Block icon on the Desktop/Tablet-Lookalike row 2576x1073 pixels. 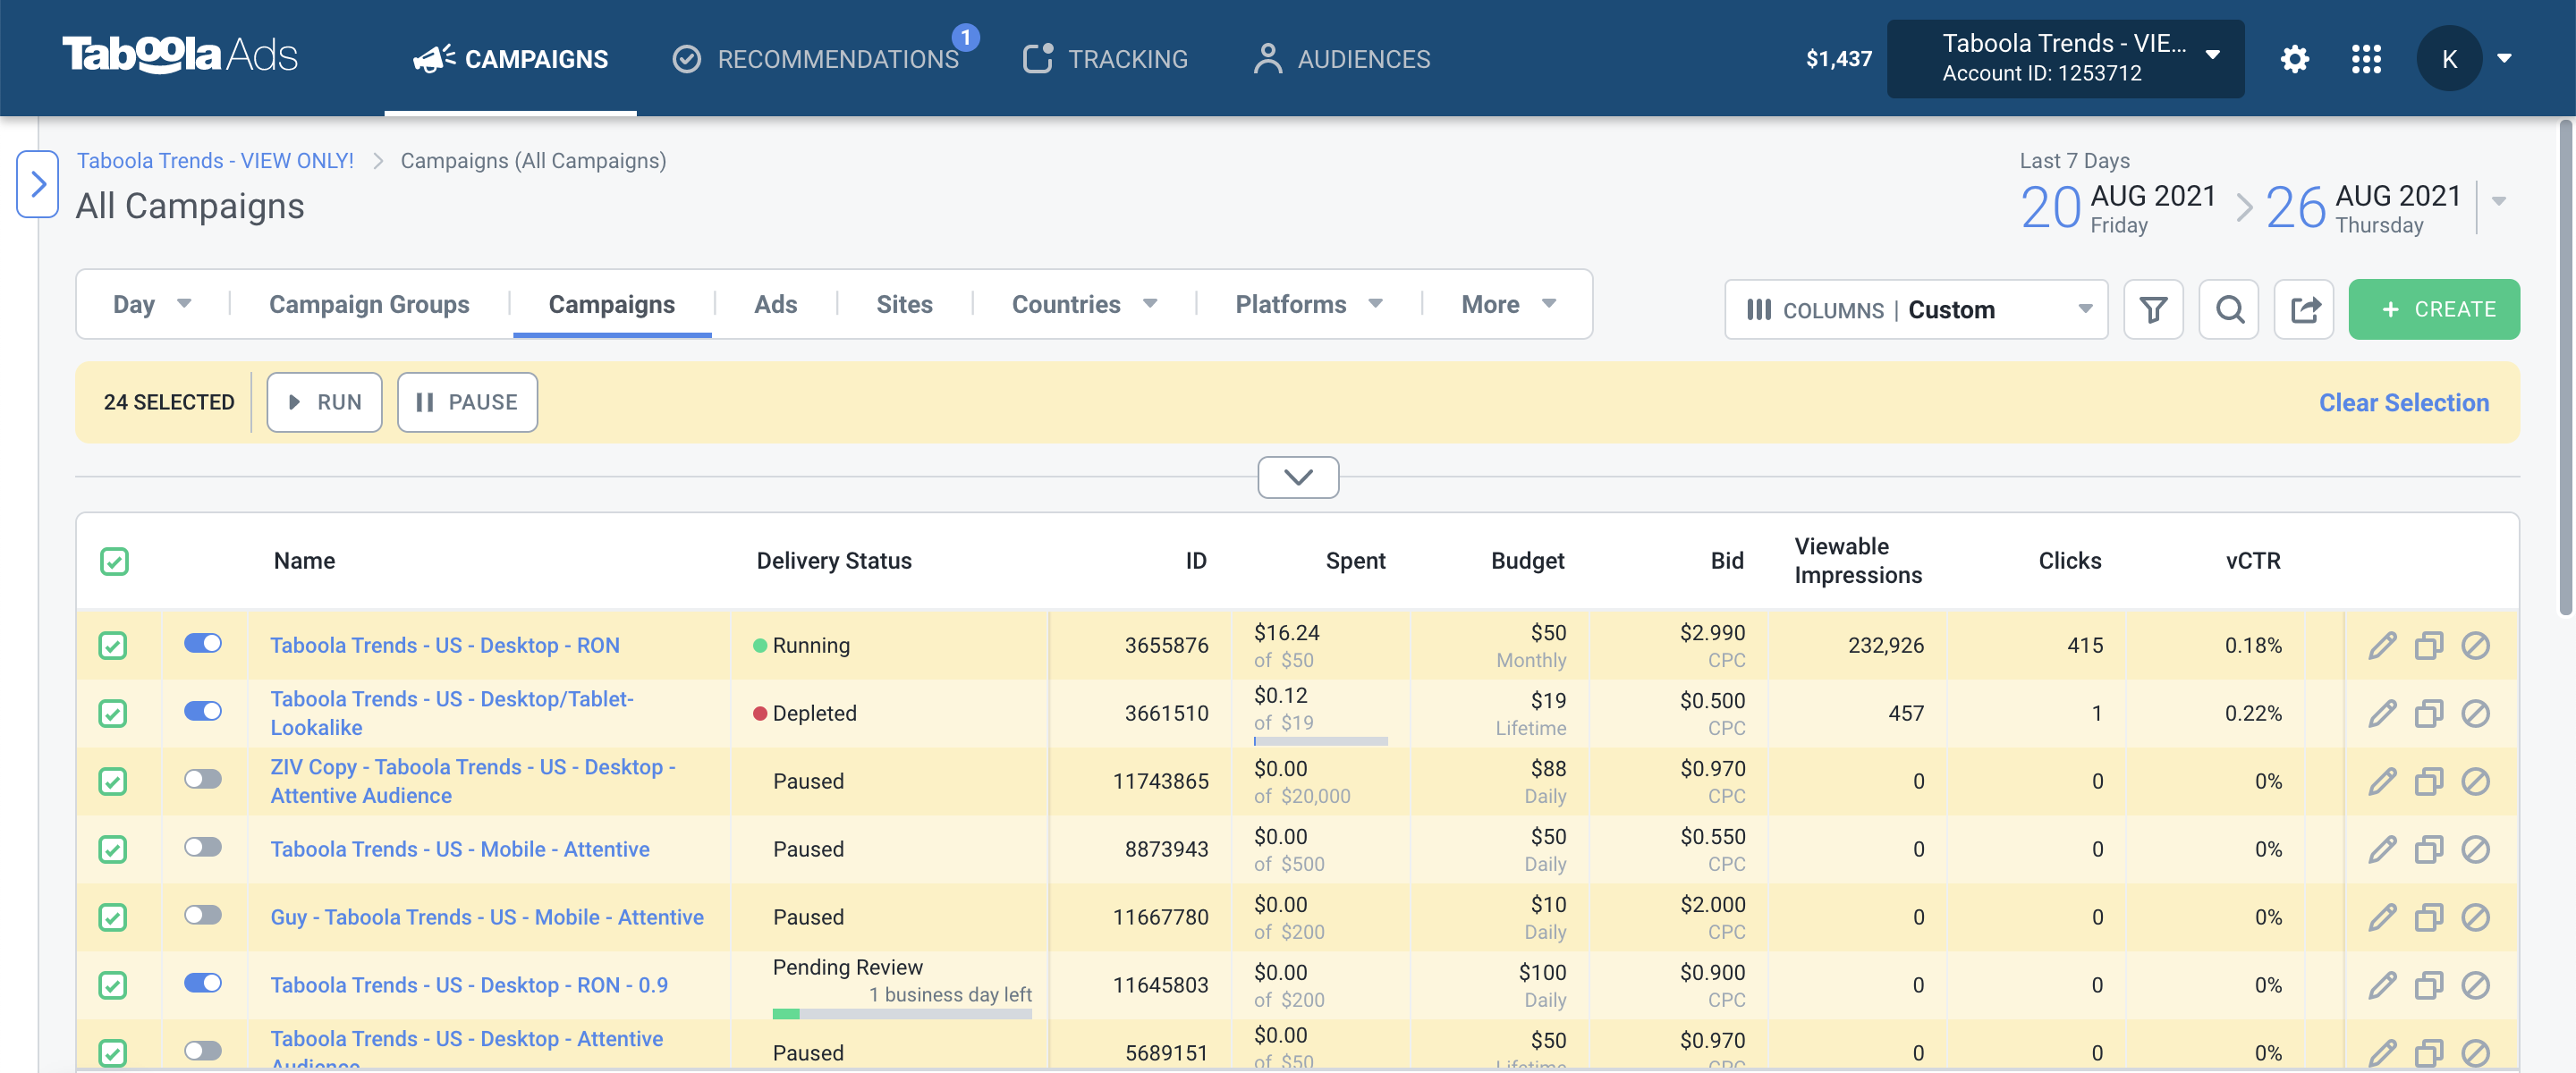(x=2475, y=713)
